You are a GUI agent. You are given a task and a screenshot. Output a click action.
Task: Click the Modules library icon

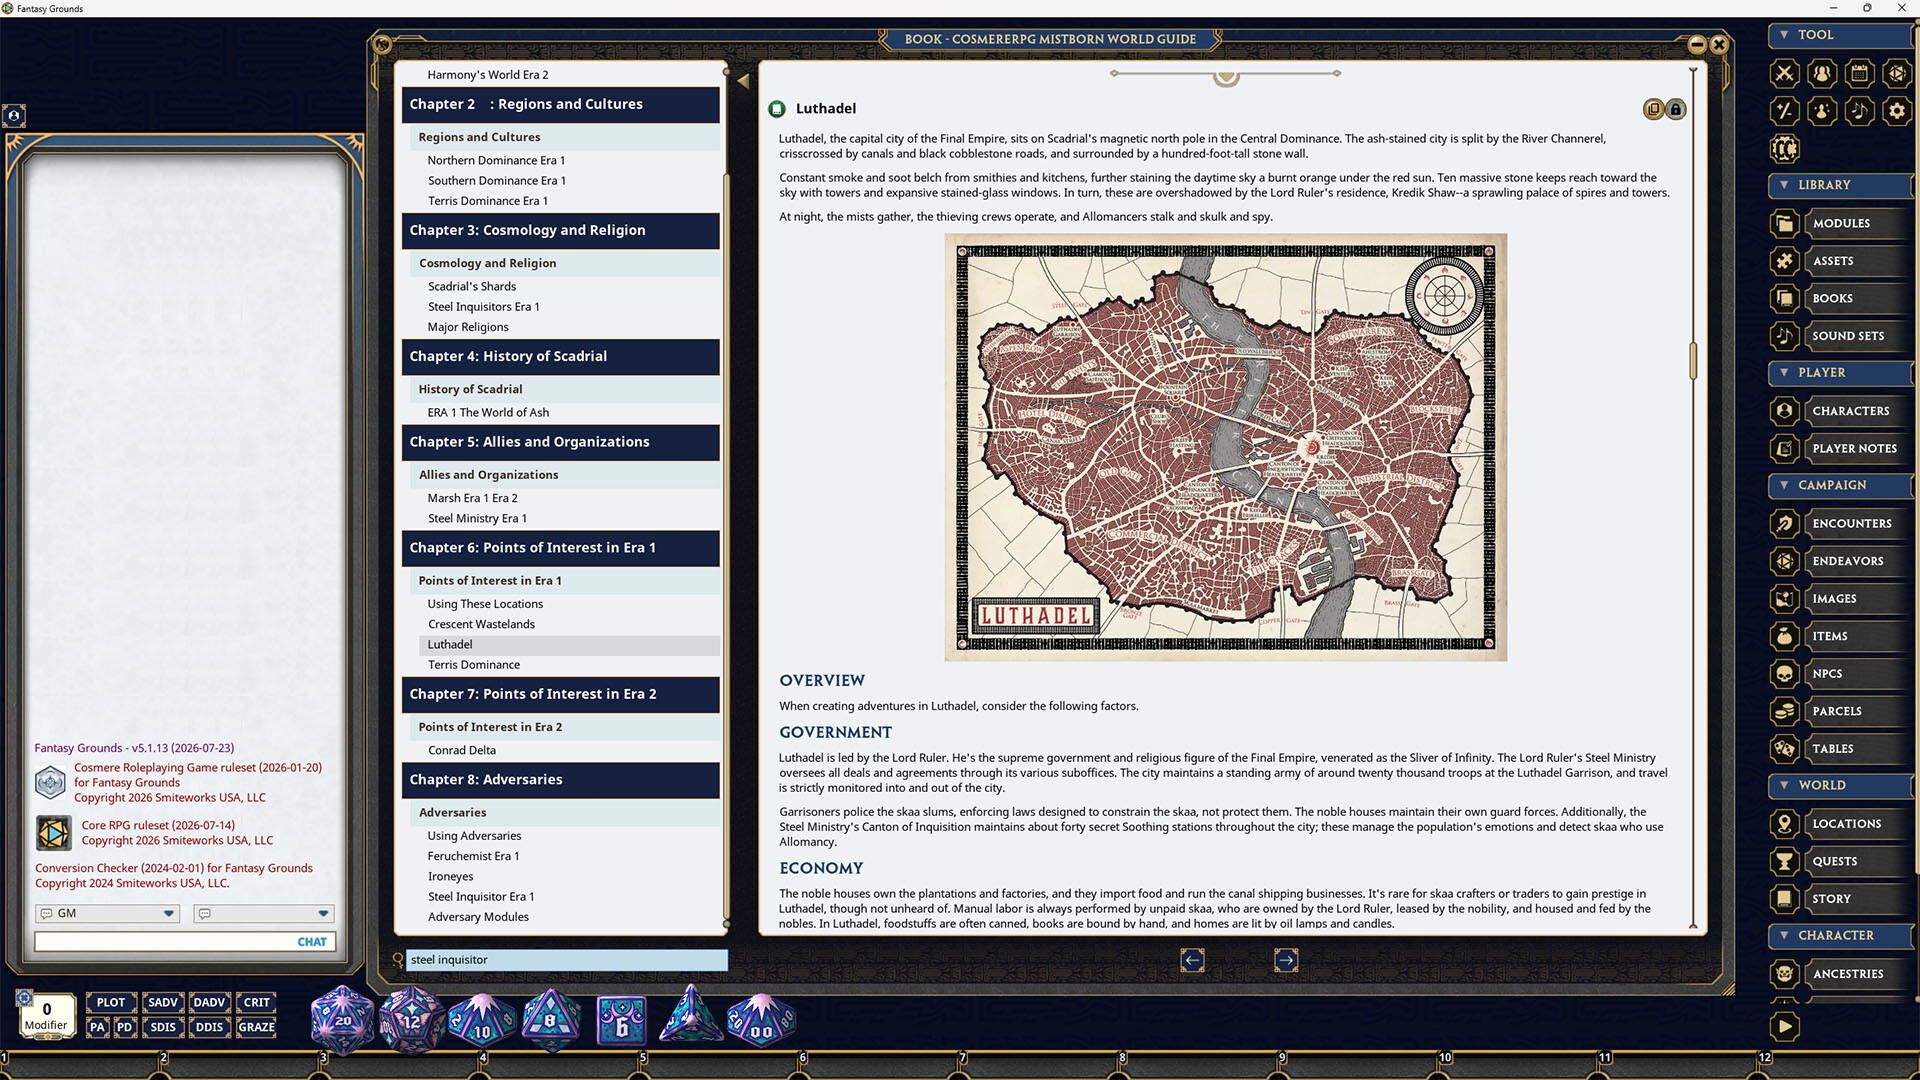(1784, 223)
